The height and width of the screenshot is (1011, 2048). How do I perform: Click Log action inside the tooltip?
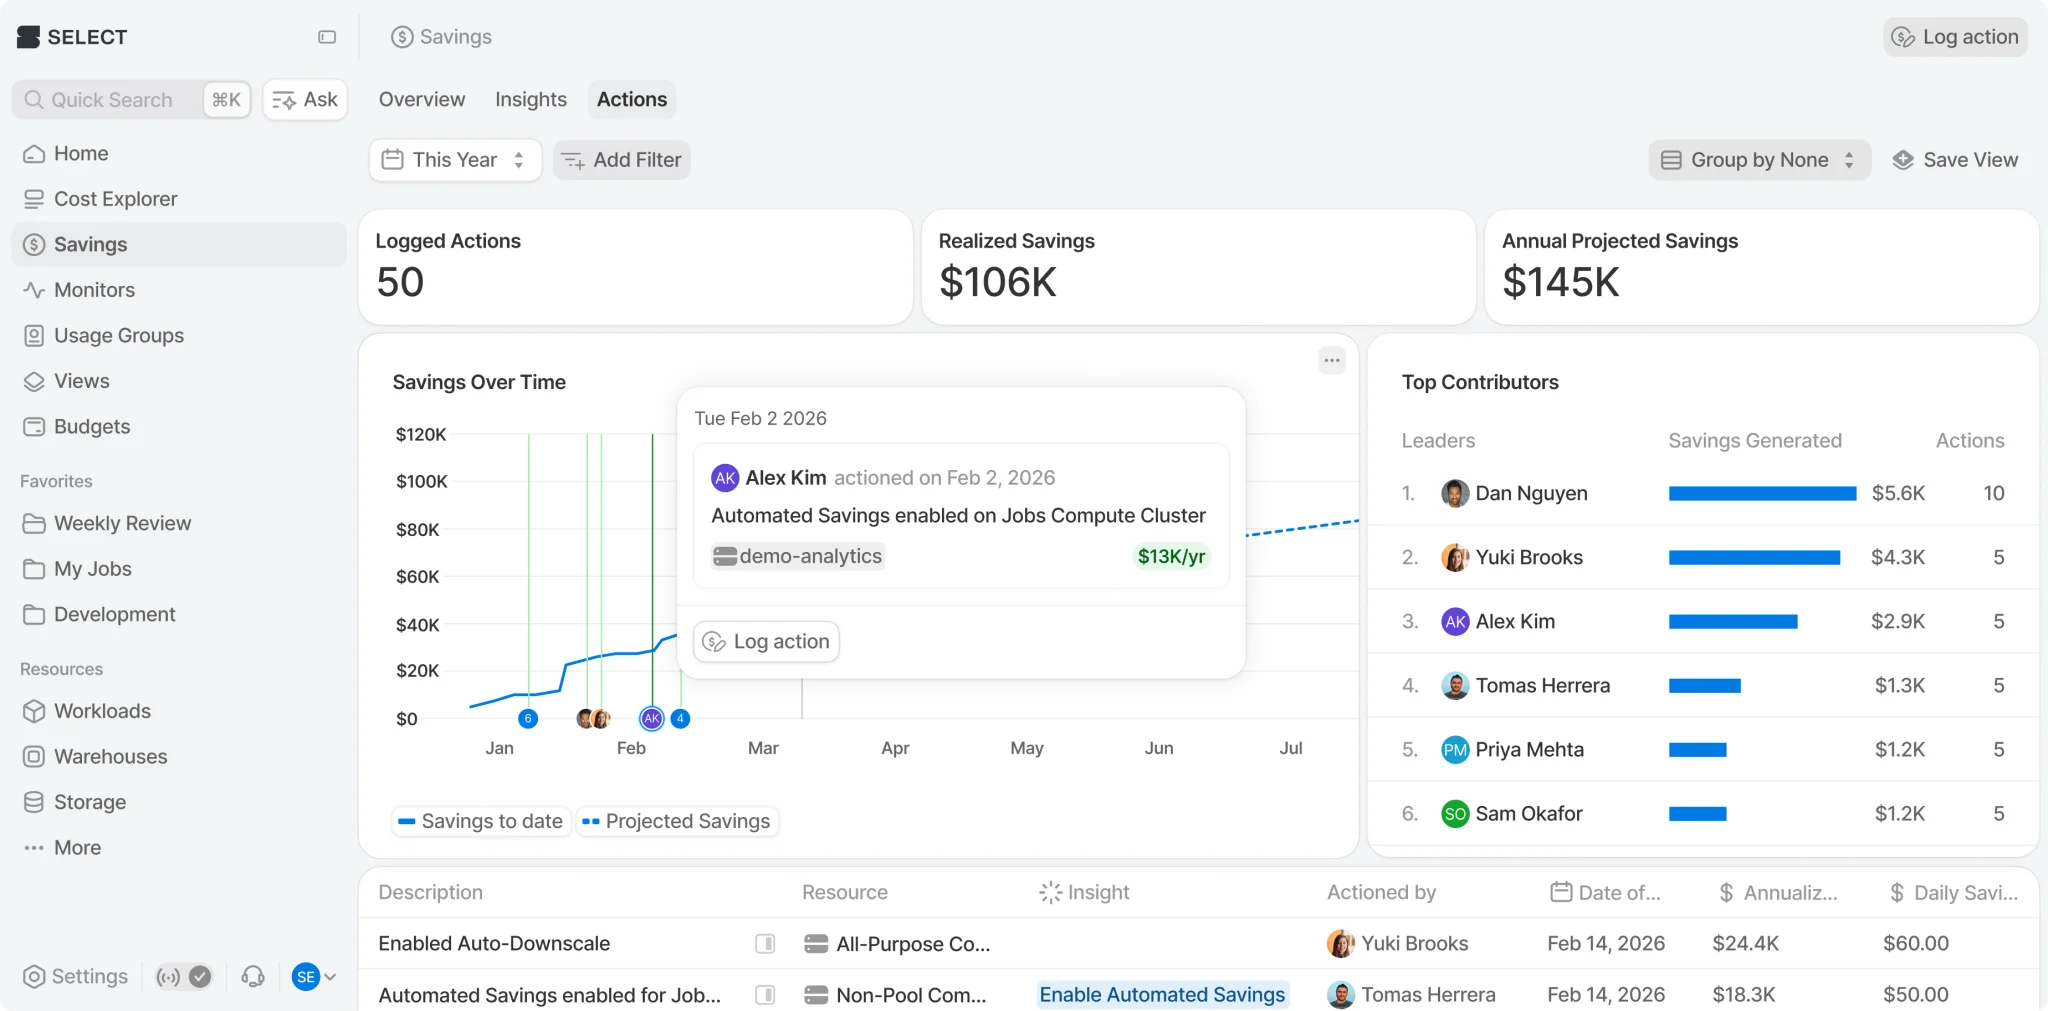pyautogui.click(x=767, y=642)
